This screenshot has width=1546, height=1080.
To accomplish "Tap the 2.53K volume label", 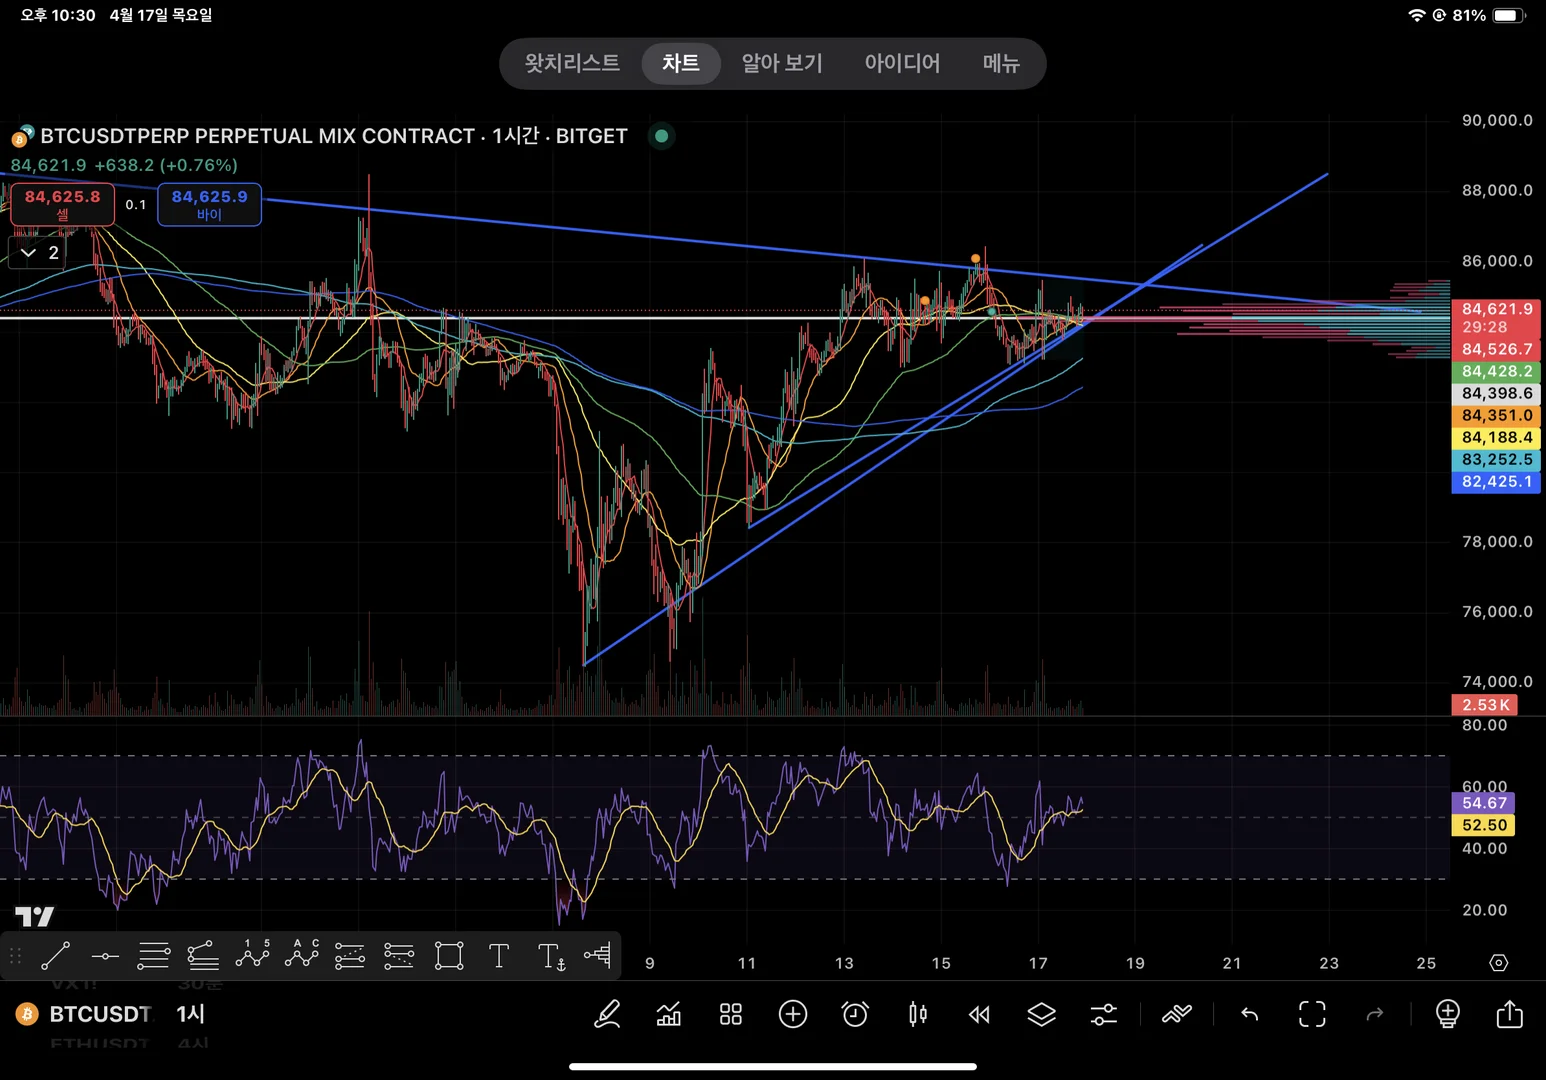I will click(1485, 705).
